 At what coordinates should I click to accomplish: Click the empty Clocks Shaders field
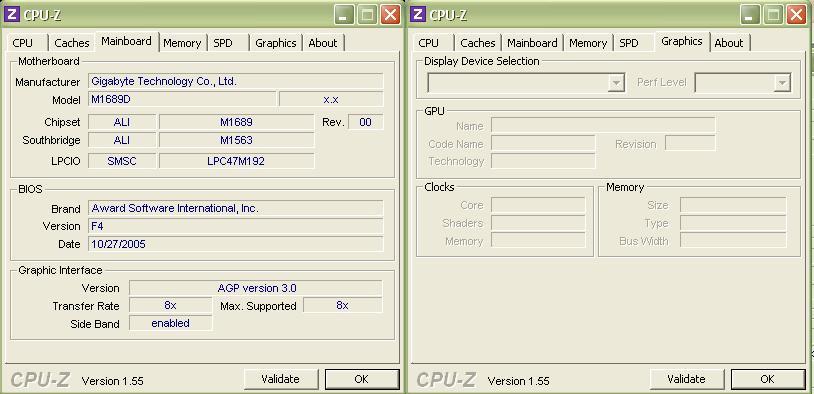[x=538, y=223]
